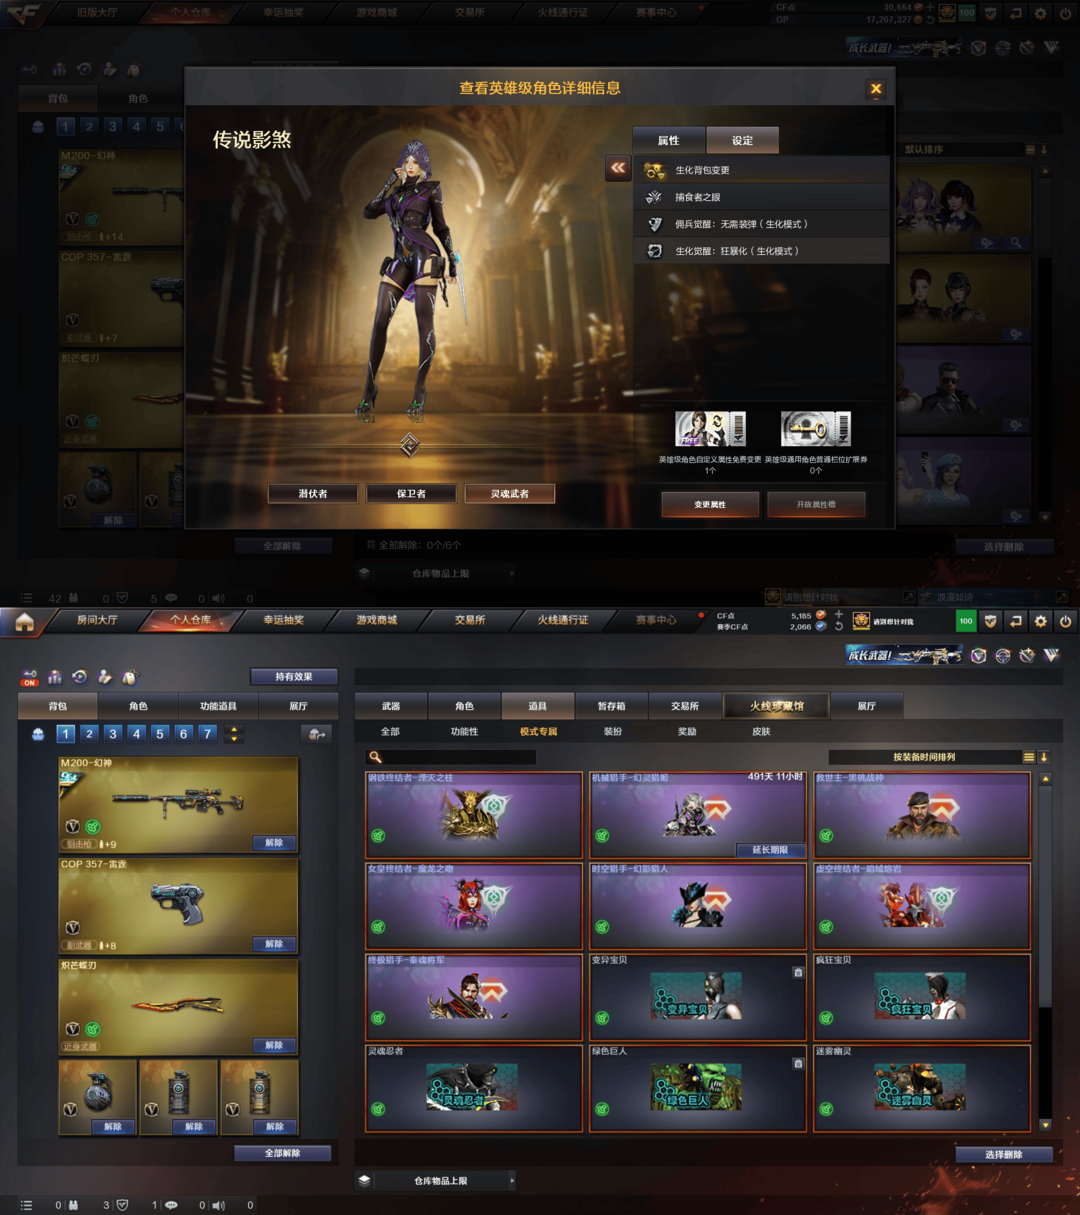
Task: Click the 491天 11小时 remaining time text
Action: point(775,777)
